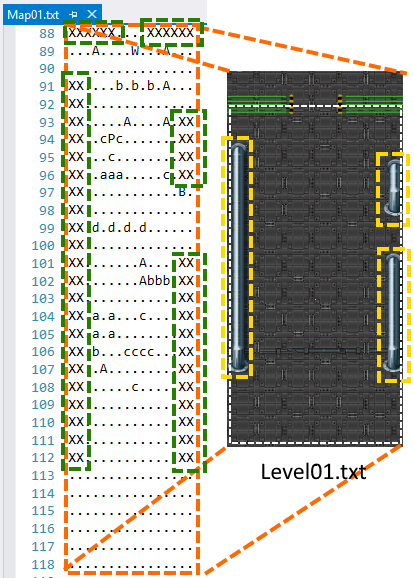The image size is (414, 578).
Task: Click the B character on line 97
Action: pyautogui.click(x=182, y=192)
